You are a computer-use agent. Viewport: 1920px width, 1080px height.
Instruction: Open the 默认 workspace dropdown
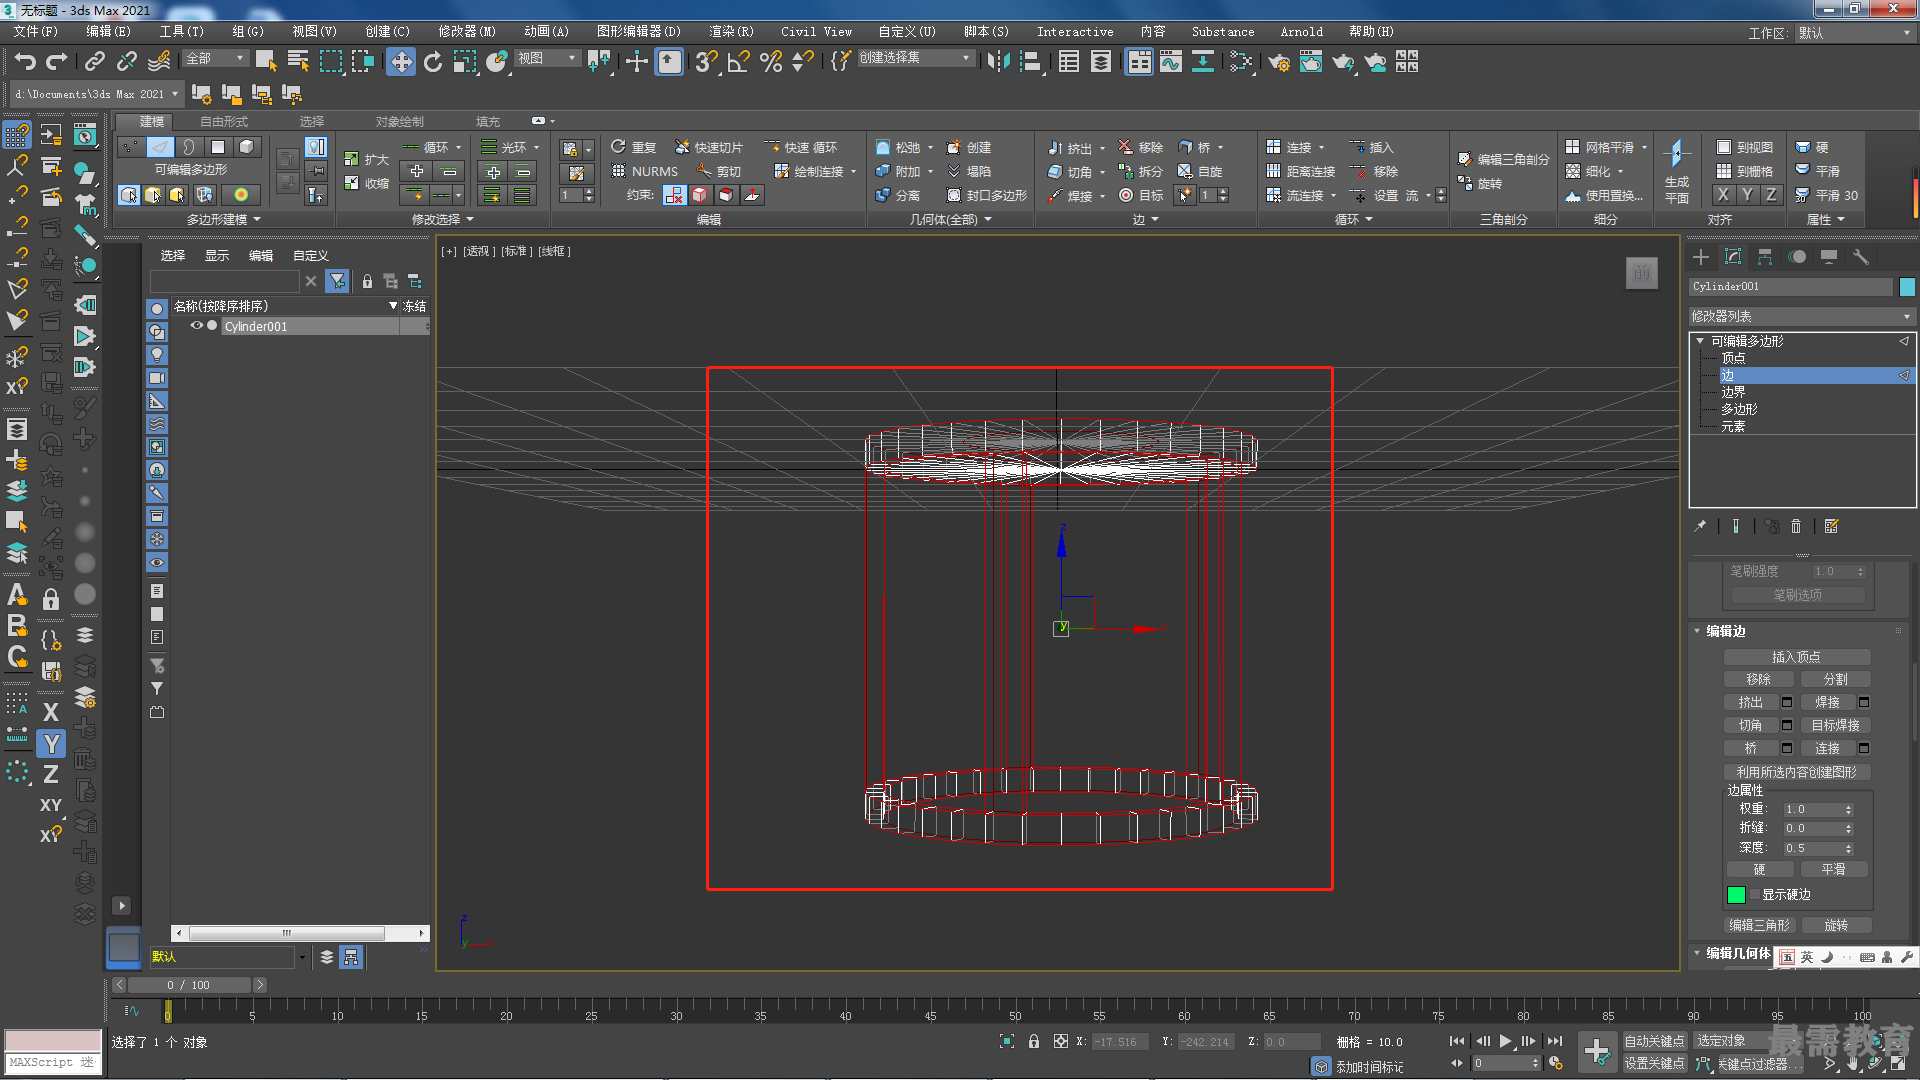[1853, 33]
